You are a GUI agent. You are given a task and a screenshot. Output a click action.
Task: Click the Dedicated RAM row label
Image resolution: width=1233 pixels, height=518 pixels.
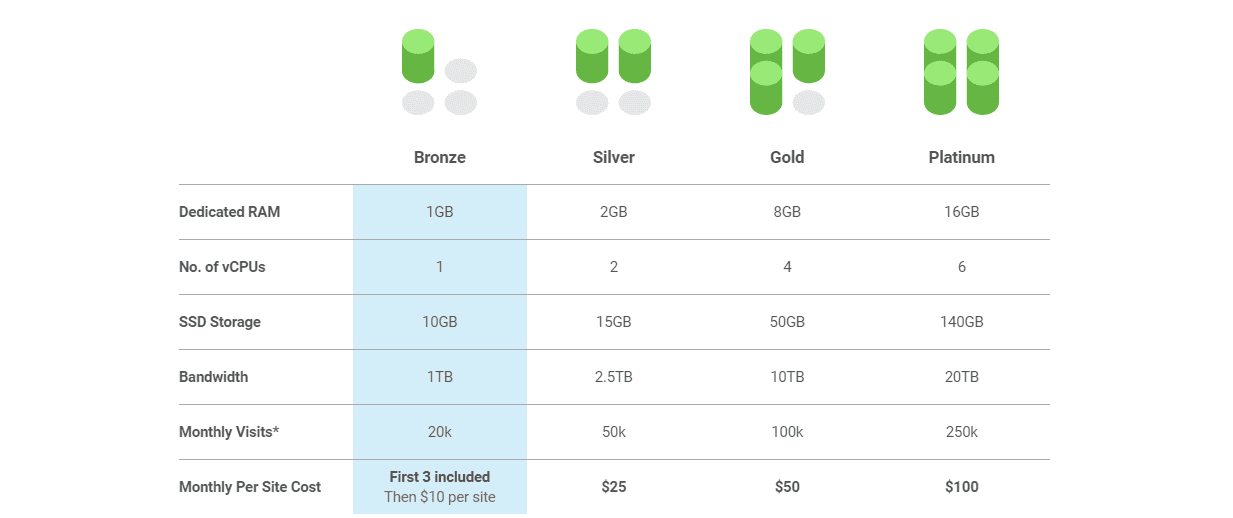230,212
